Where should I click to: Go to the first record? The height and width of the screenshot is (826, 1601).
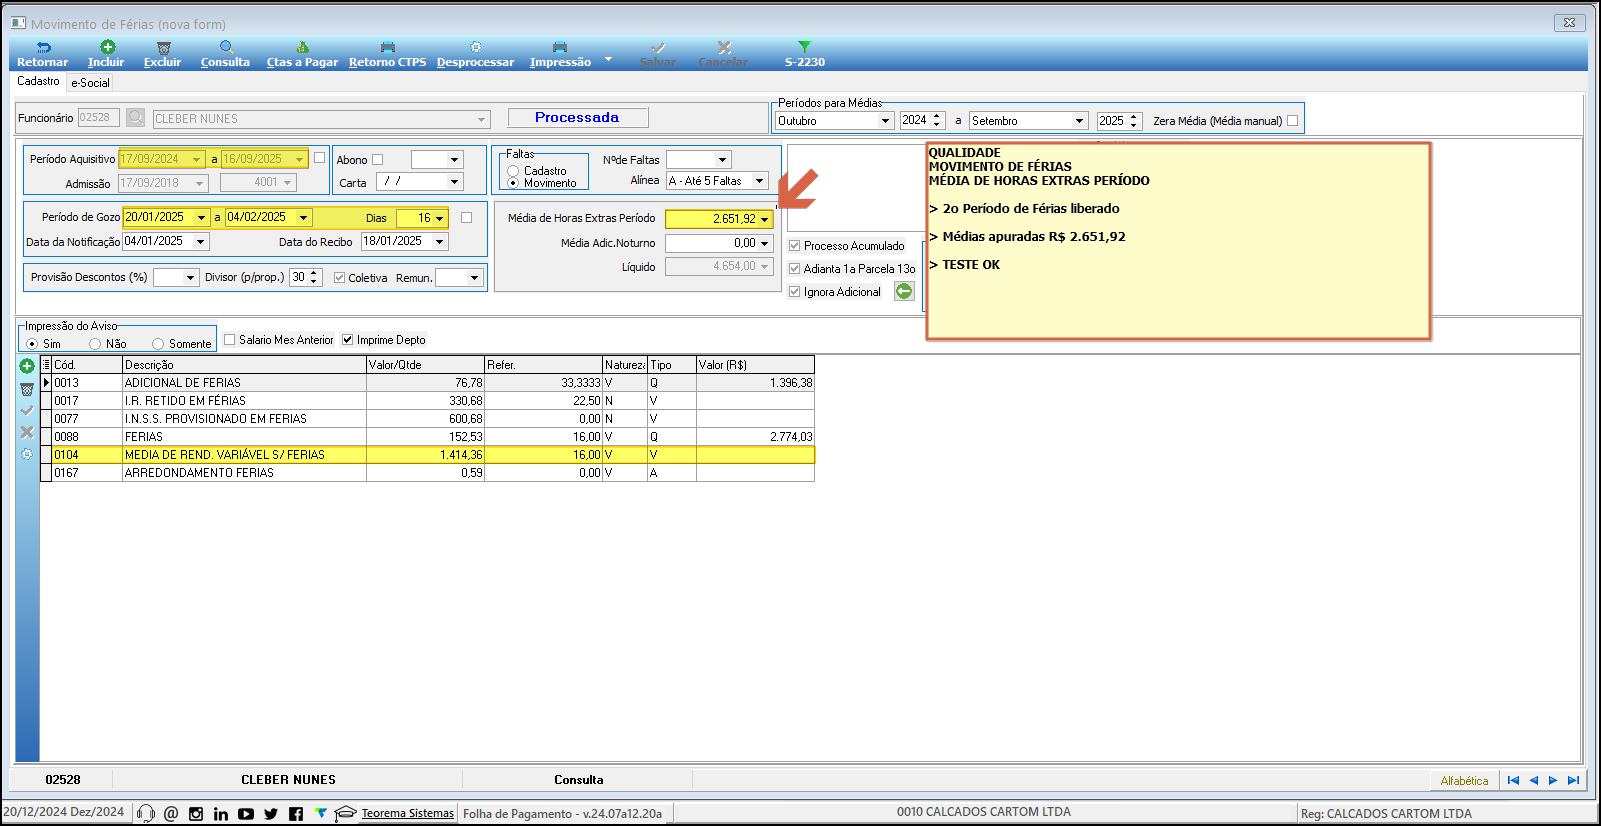(1513, 780)
